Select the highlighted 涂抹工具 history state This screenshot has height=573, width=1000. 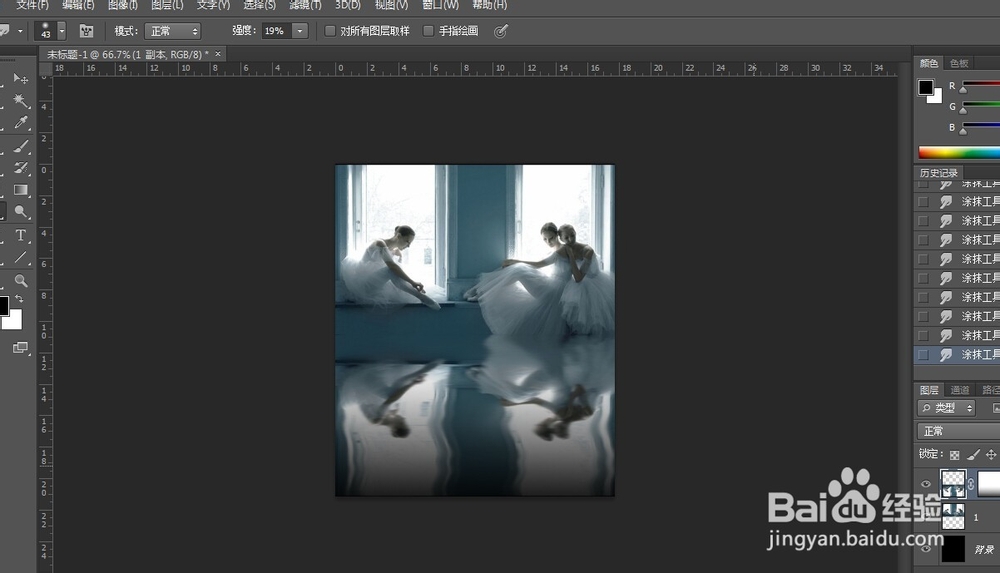coord(957,354)
